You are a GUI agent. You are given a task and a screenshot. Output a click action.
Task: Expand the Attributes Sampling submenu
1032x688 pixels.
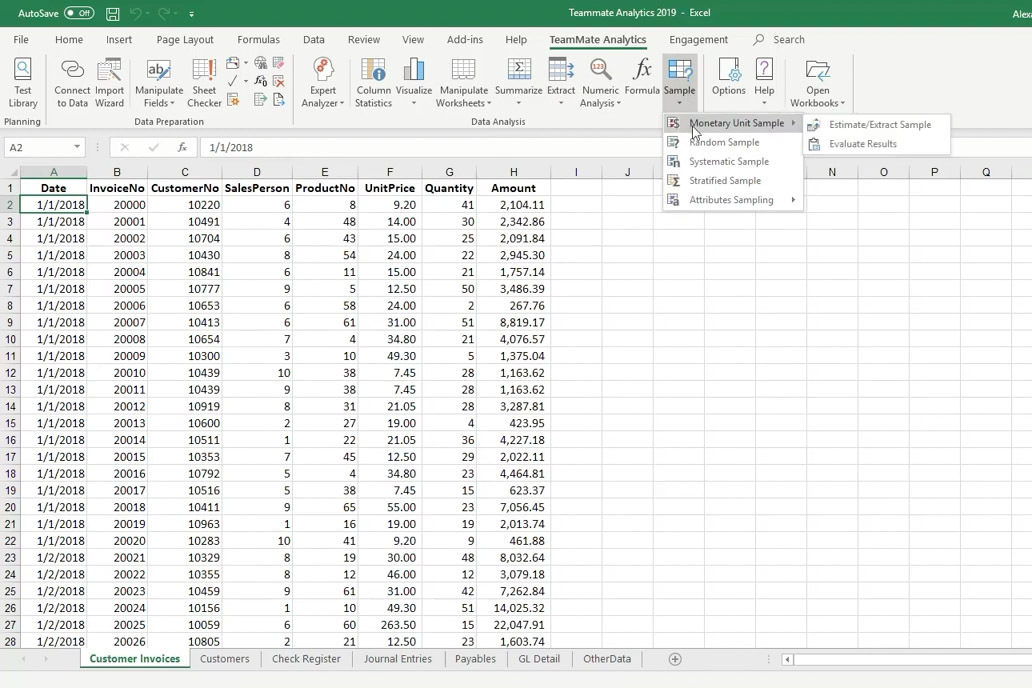click(x=732, y=200)
